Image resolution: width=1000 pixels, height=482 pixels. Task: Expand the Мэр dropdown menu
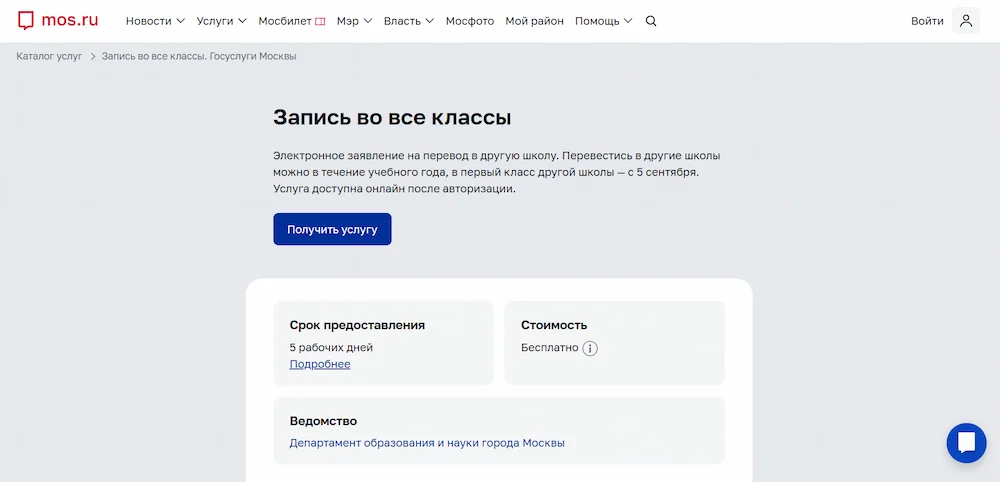(x=355, y=21)
